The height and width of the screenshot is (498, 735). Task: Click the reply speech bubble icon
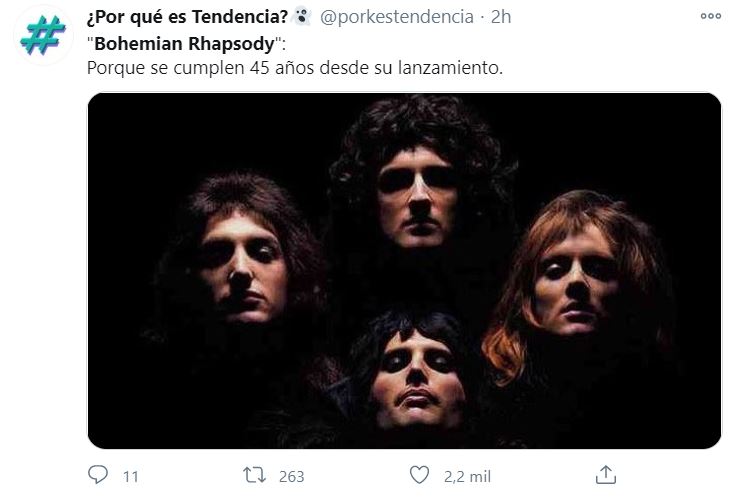click(98, 475)
